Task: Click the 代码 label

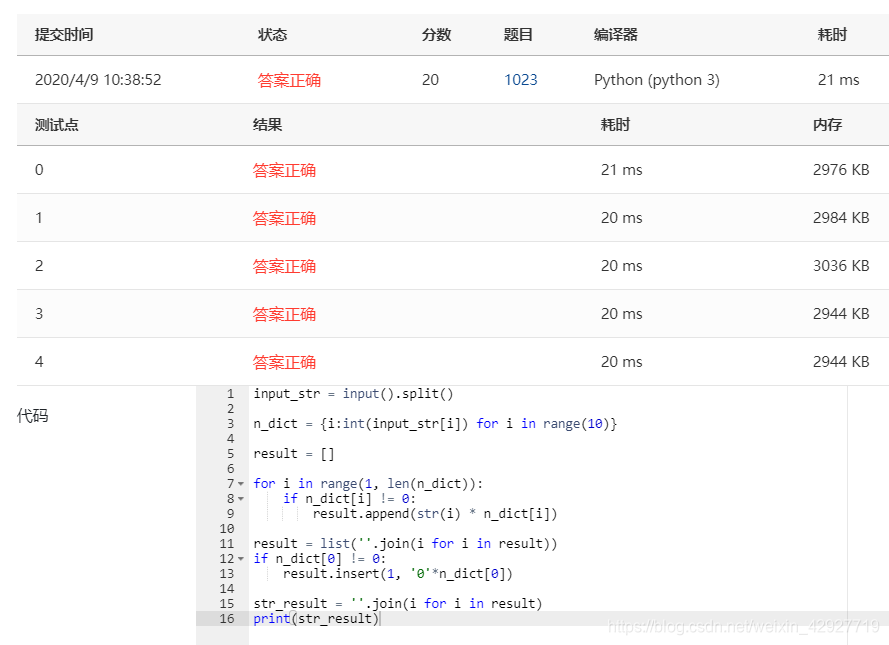Action: click(x=32, y=416)
